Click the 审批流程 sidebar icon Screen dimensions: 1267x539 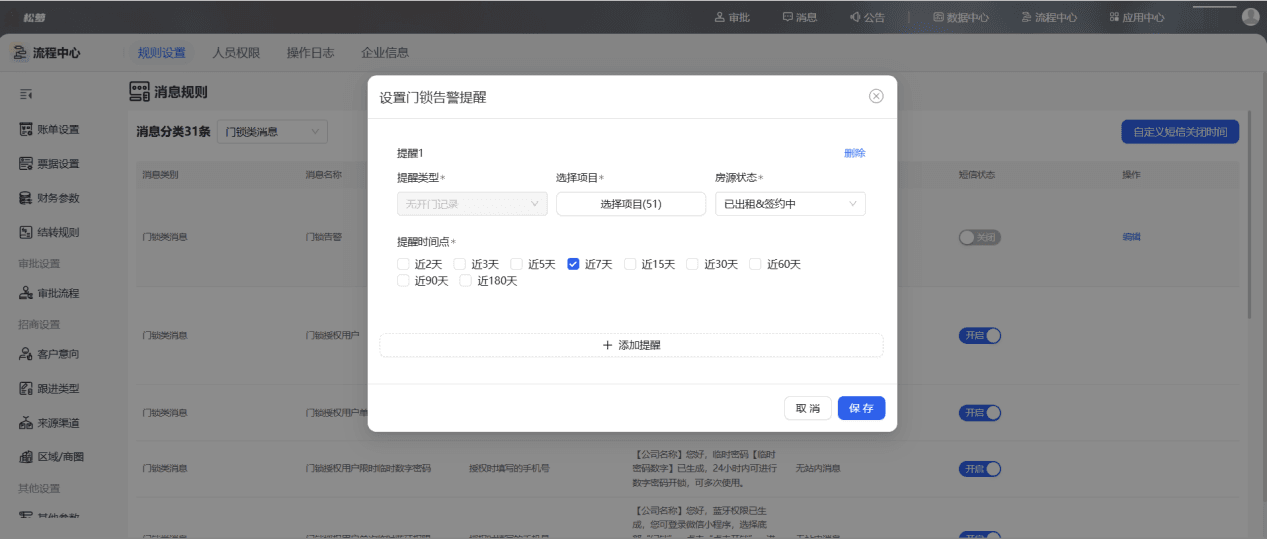point(27,293)
